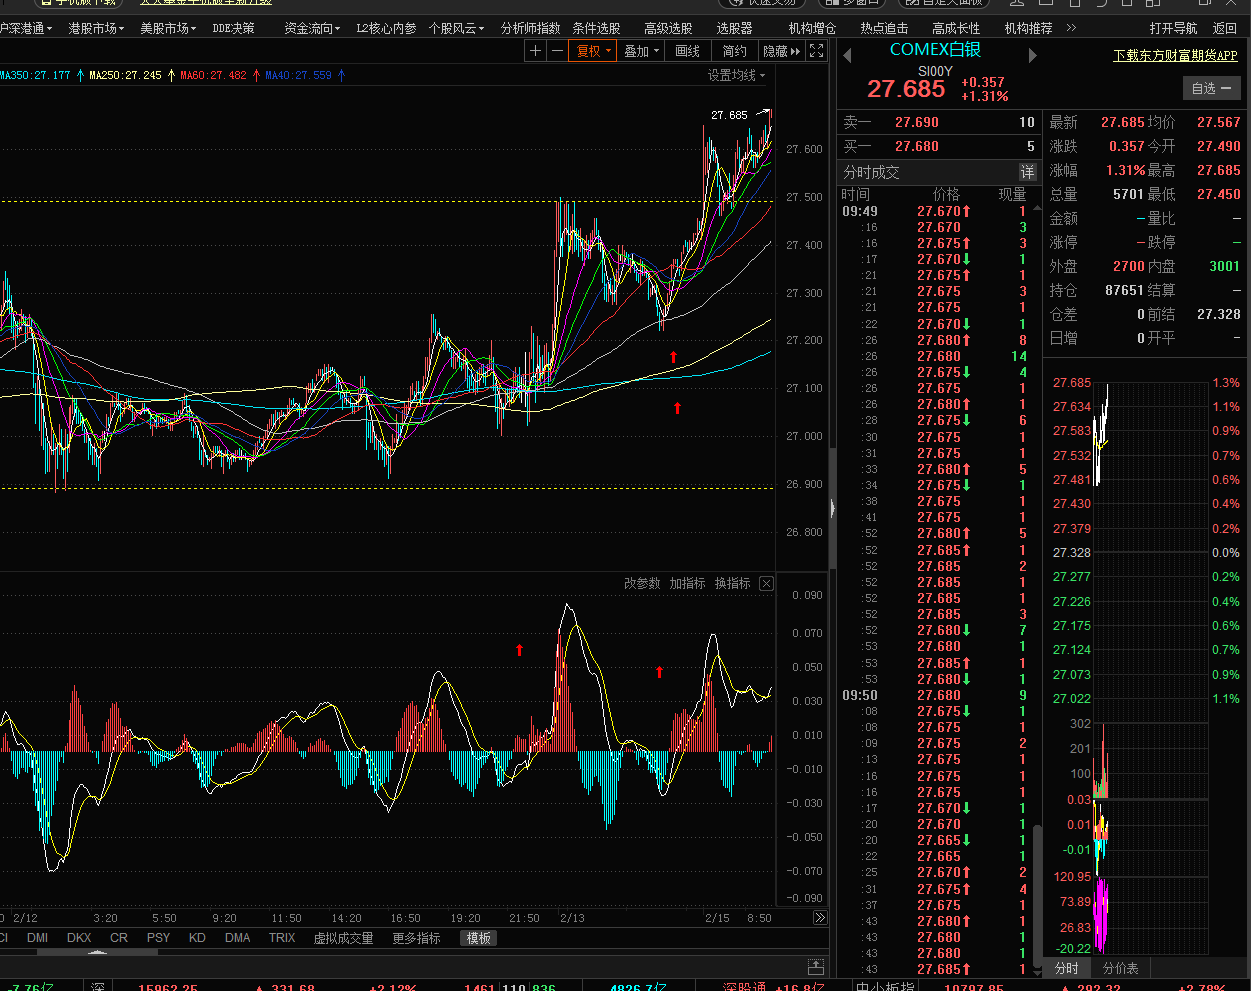Click 改参数 to edit parameters
This screenshot has height=991, width=1251.
coord(642,583)
